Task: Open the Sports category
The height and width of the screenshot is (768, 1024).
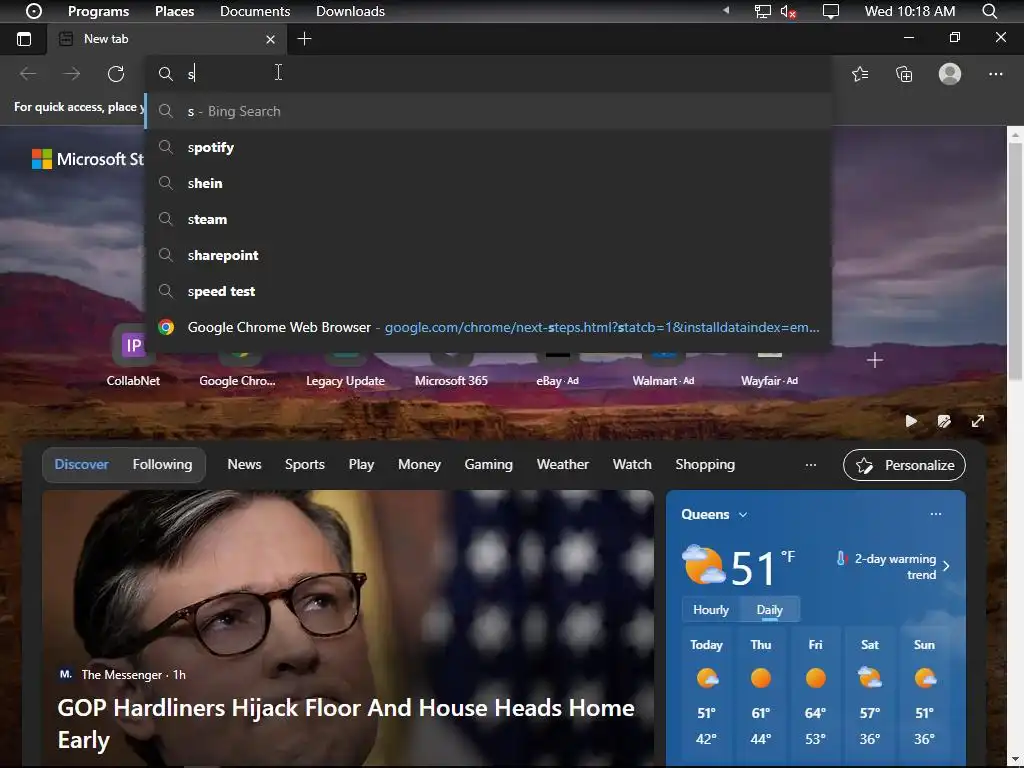Action: [304, 464]
